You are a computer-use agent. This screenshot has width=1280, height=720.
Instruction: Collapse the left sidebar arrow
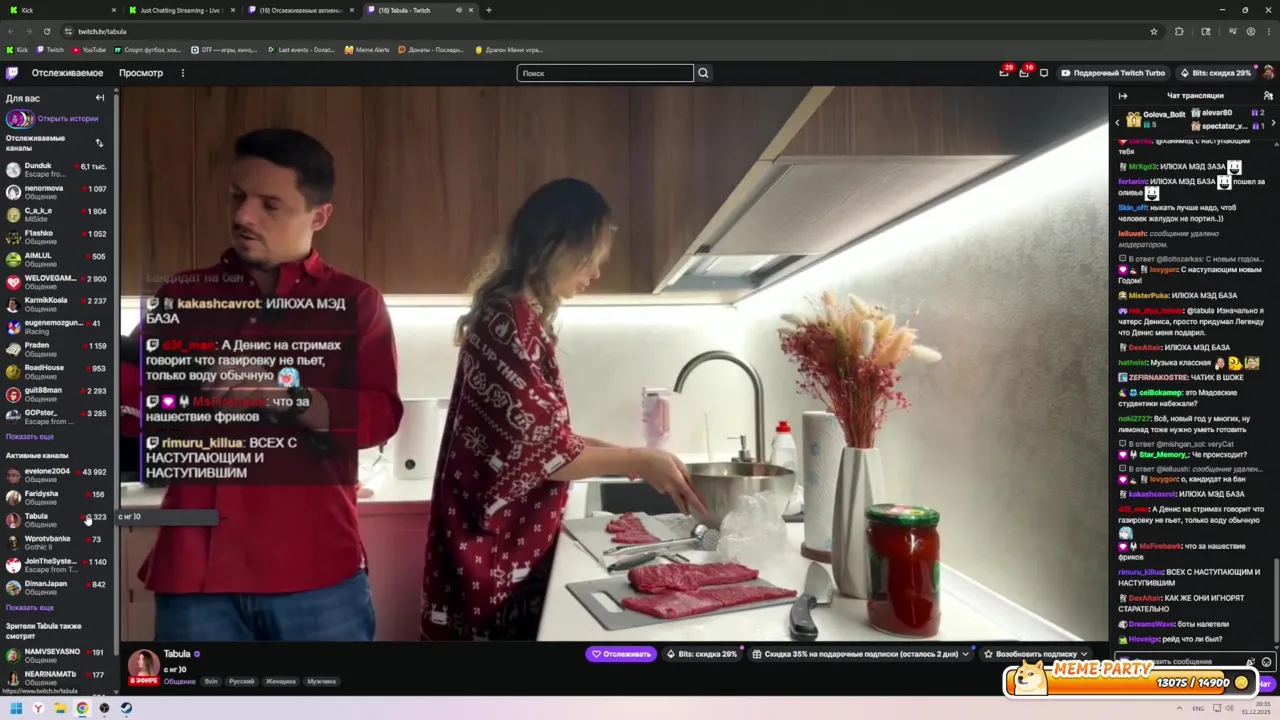pyautogui.click(x=100, y=98)
